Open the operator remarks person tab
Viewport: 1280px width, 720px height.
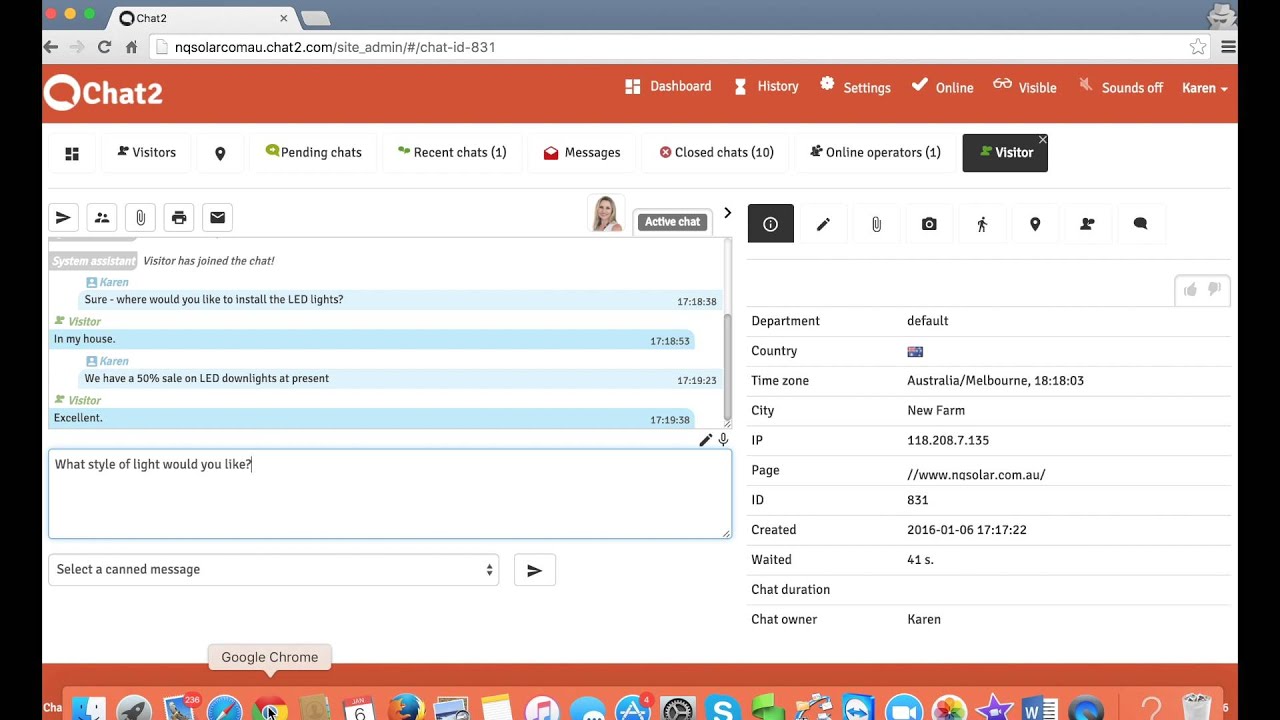click(x=1087, y=224)
